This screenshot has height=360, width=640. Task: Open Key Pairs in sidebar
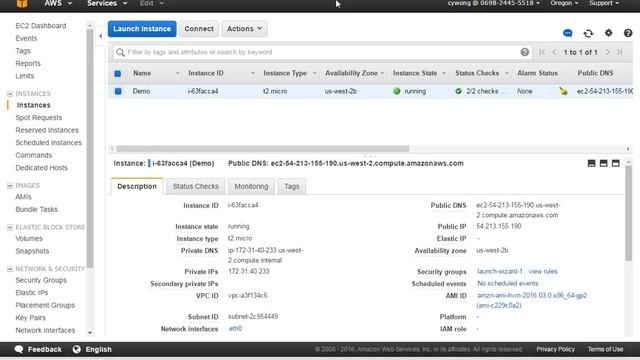30,318
